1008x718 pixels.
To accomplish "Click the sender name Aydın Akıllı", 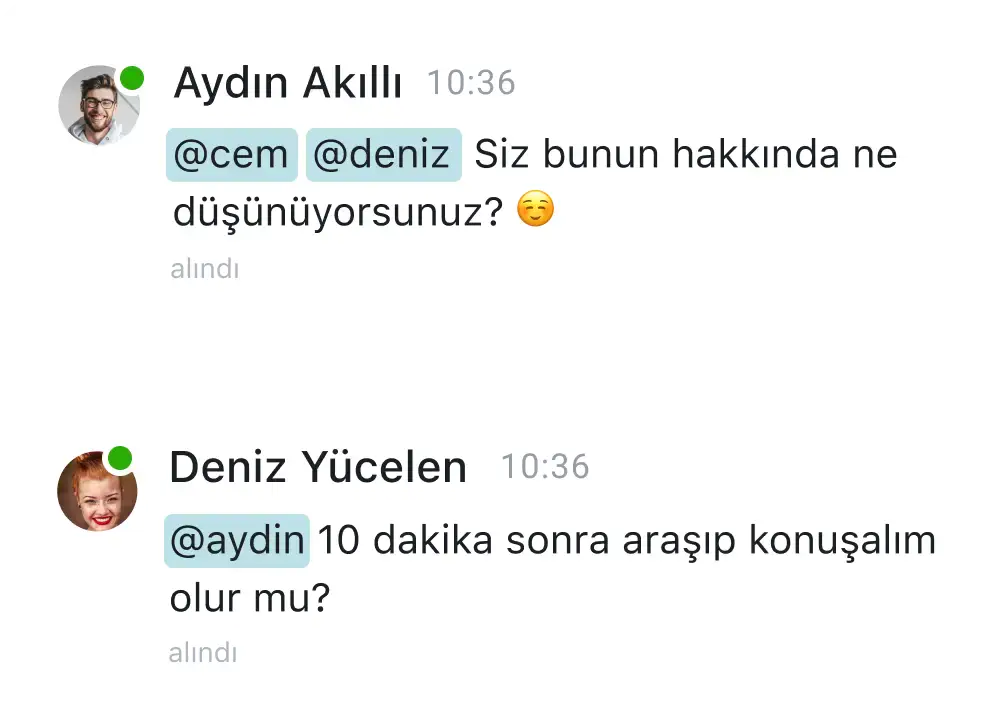I will (x=288, y=83).
